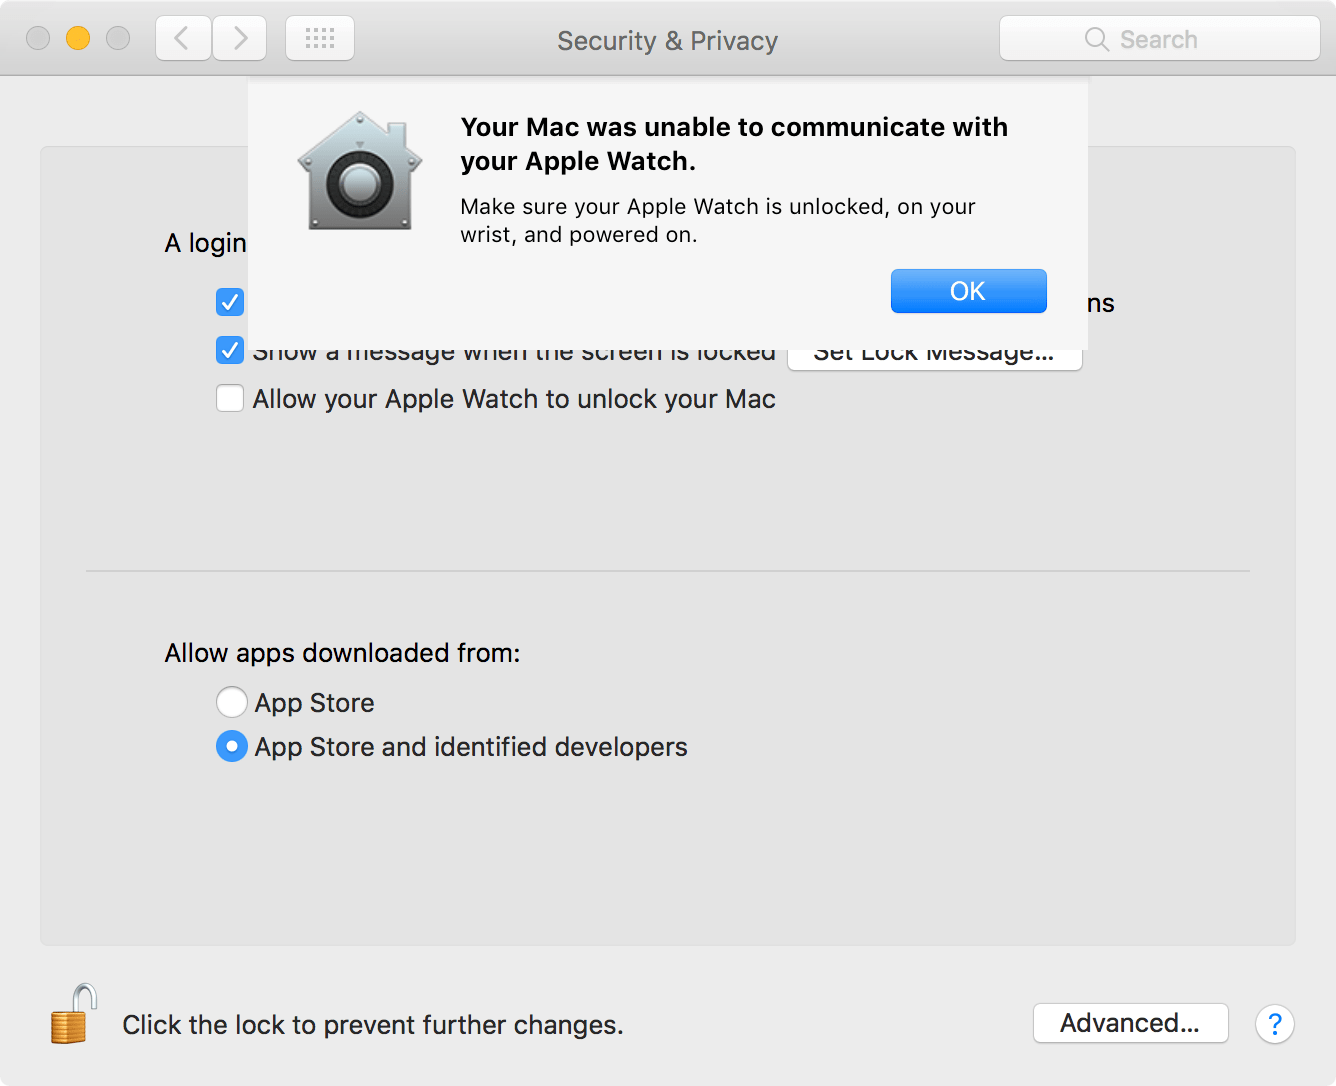Click the magnifying glass search icon
1336x1086 pixels.
click(x=1097, y=39)
